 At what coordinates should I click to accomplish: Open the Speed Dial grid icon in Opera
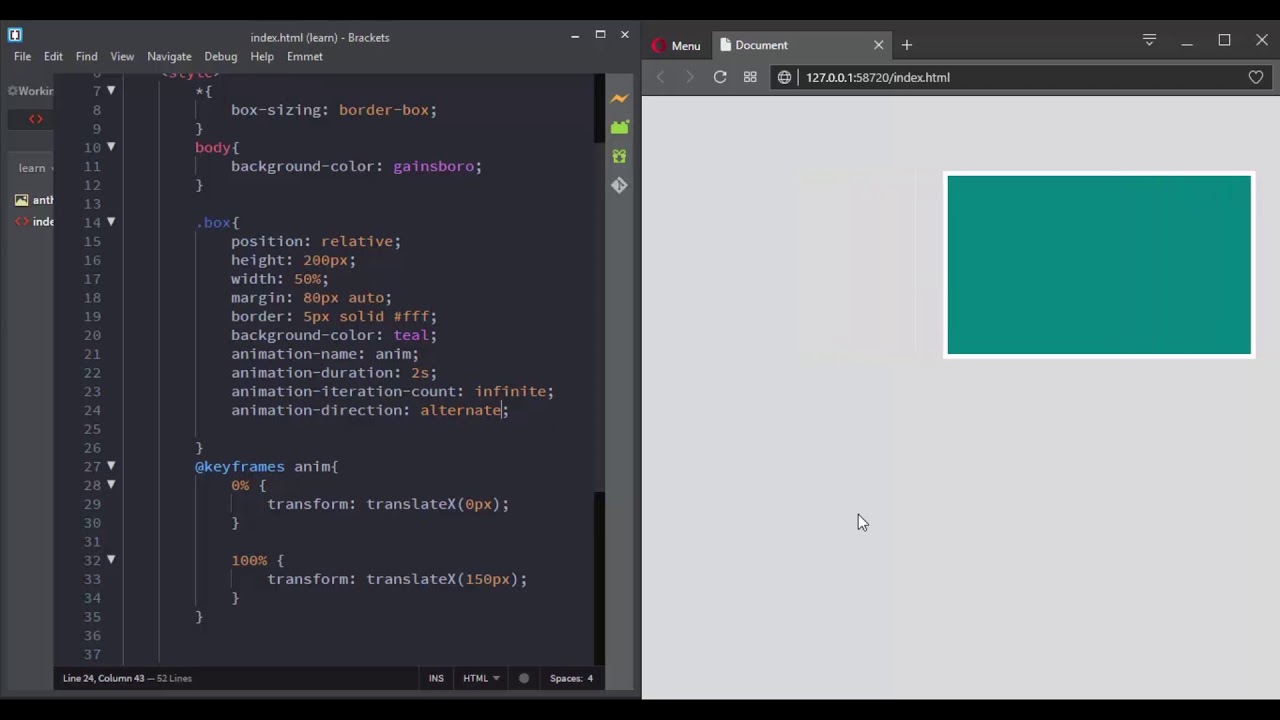(750, 77)
